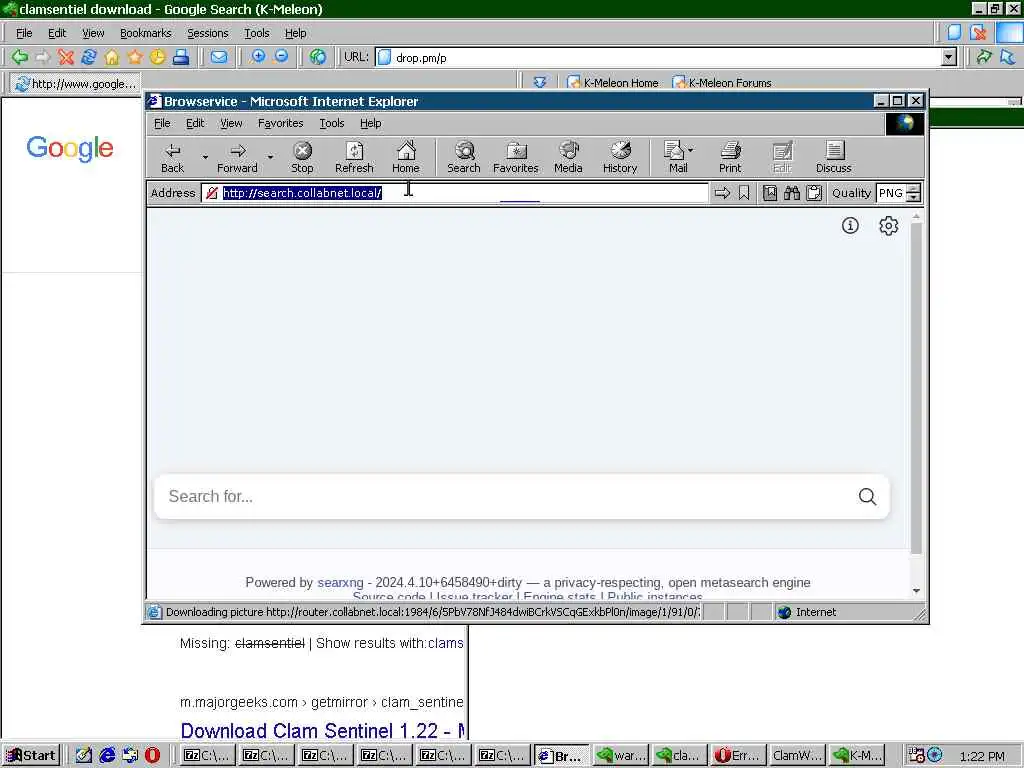Click Discuss button in Explorer toolbar

[x=833, y=158]
